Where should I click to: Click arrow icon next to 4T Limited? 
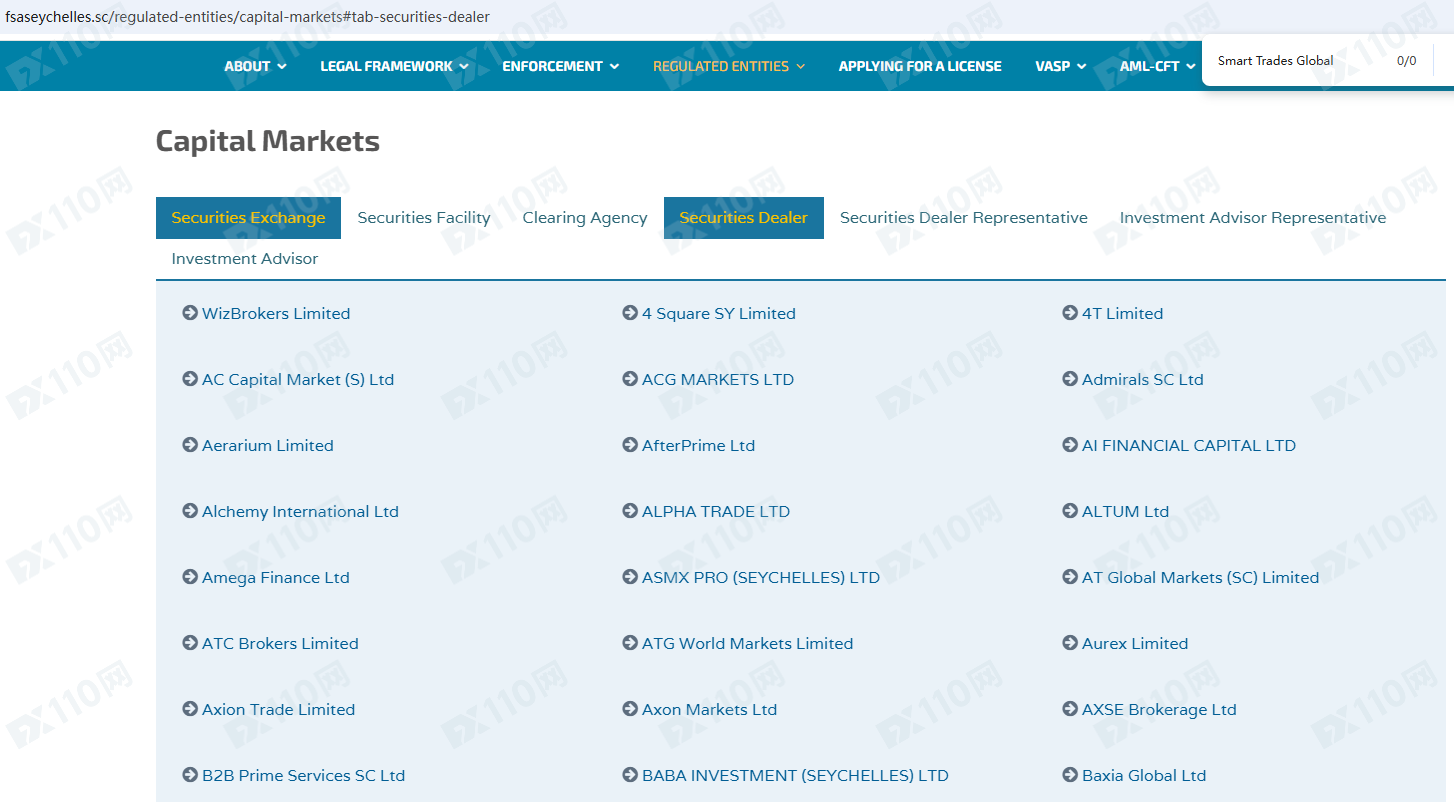coord(1070,313)
